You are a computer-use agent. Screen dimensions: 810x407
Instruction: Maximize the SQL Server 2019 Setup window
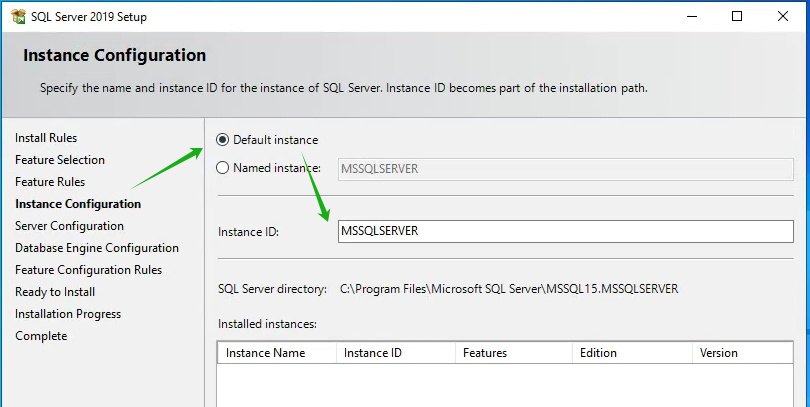tap(737, 17)
